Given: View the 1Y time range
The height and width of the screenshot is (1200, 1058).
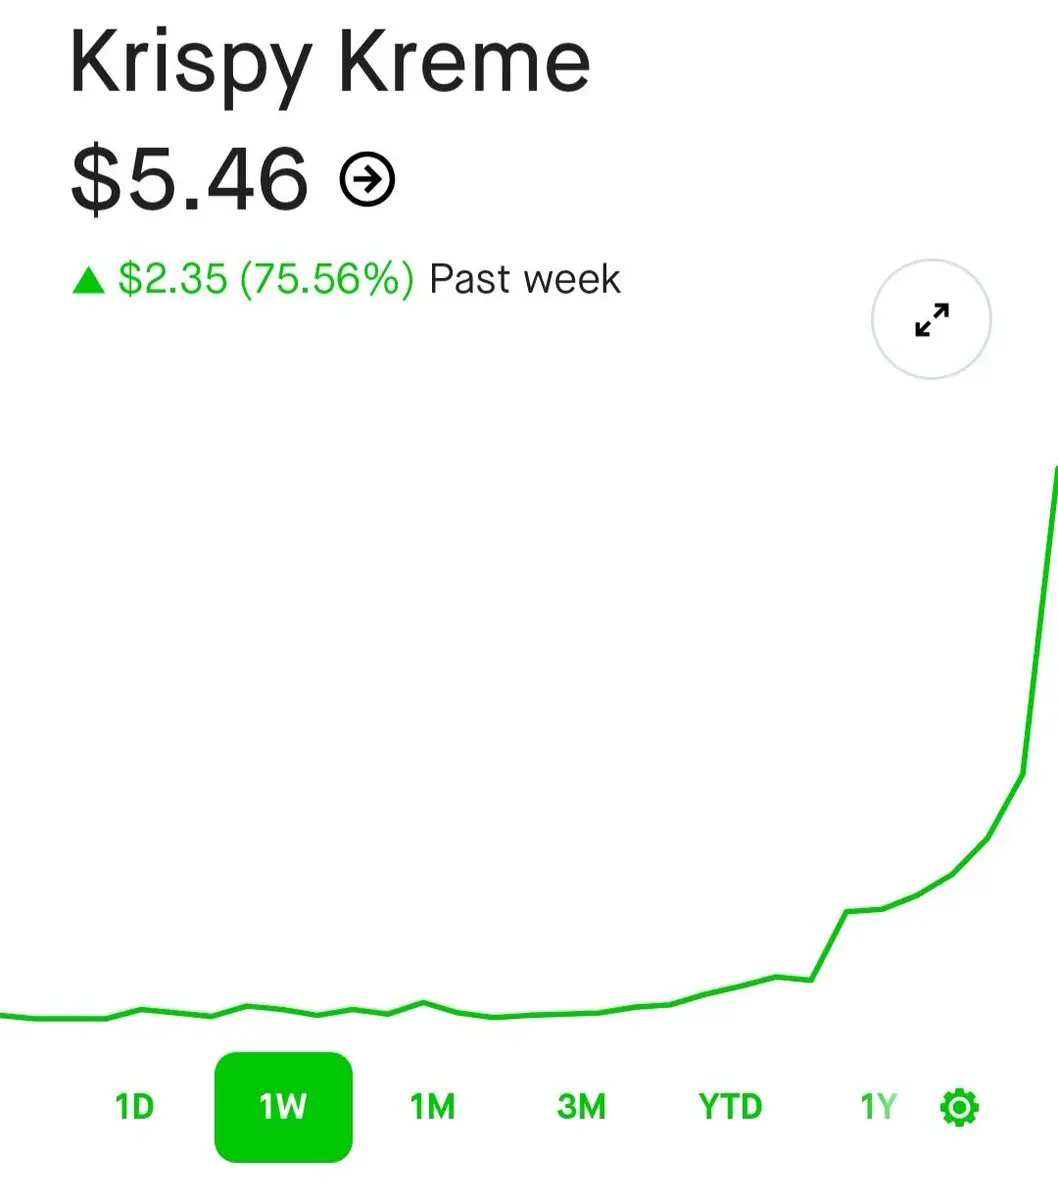Looking at the screenshot, I should coord(878,1107).
